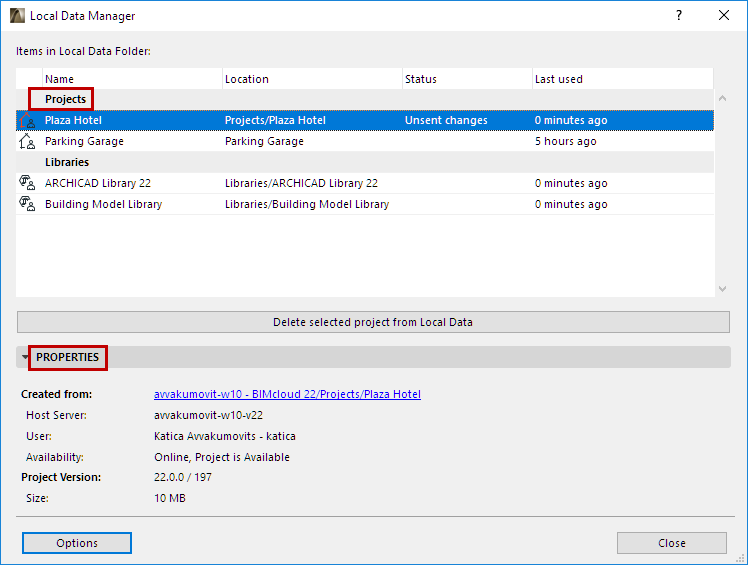Viewport: 748px width, 565px height.
Task: Click the Close button
Action: tap(672, 543)
